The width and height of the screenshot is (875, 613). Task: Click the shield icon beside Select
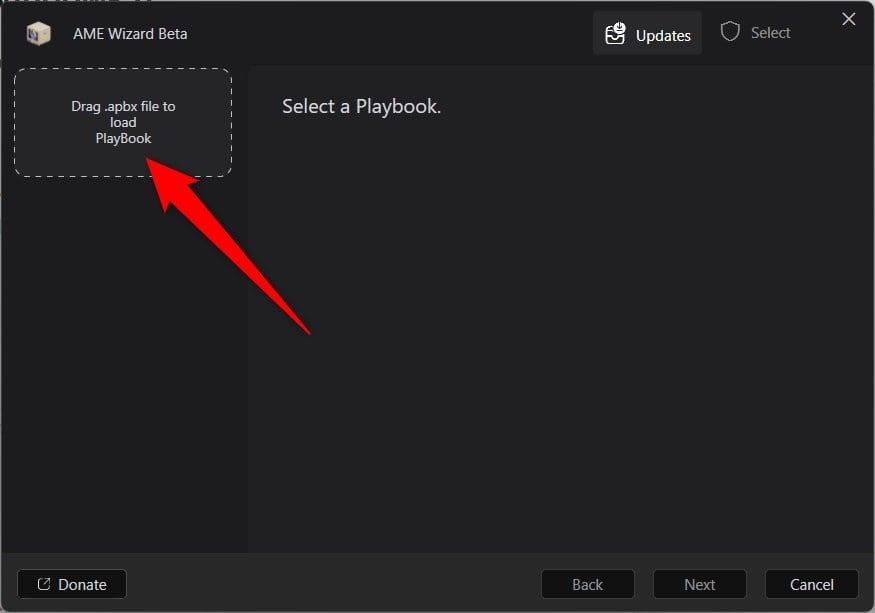[x=730, y=32]
